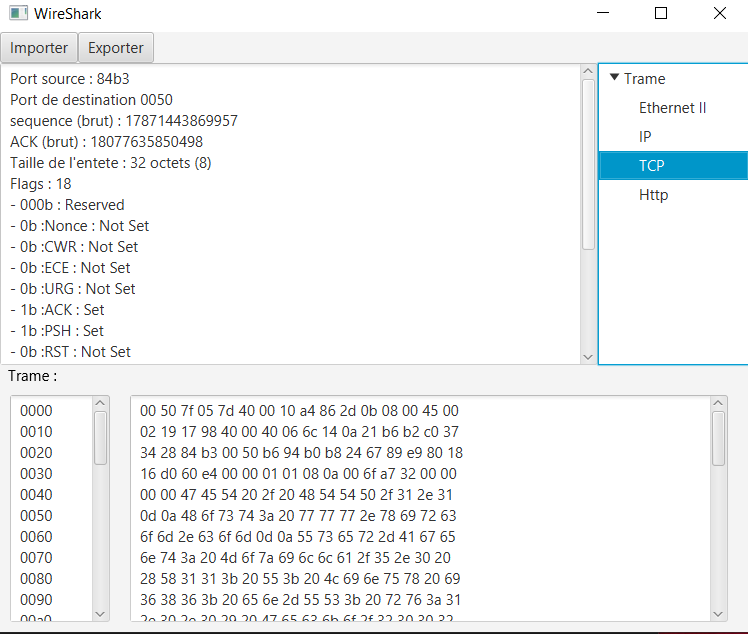Select the IP tree item
748x634 pixels.
[645, 137]
